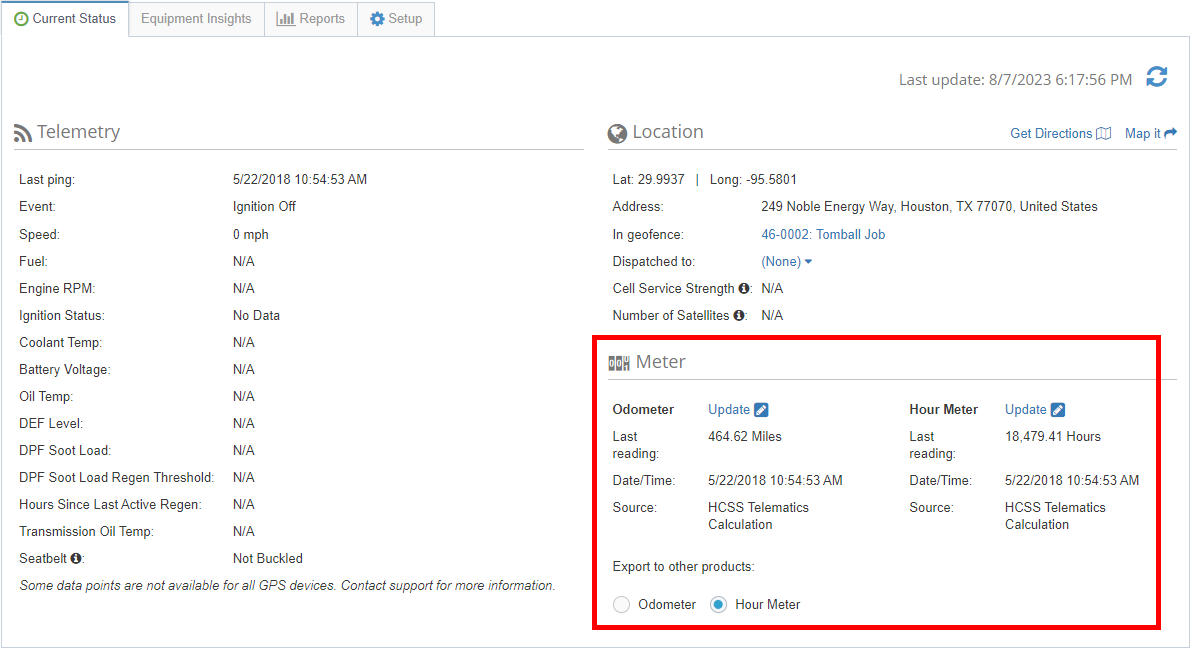The width and height of the screenshot is (1190, 648).
Task: Open the Dispatched to (None) dropdown
Action: tap(787, 261)
